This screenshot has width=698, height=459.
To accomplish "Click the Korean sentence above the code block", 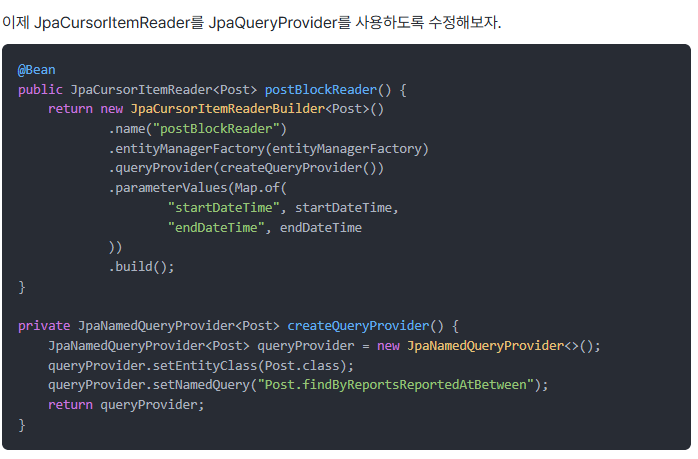I will pos(252,22).
